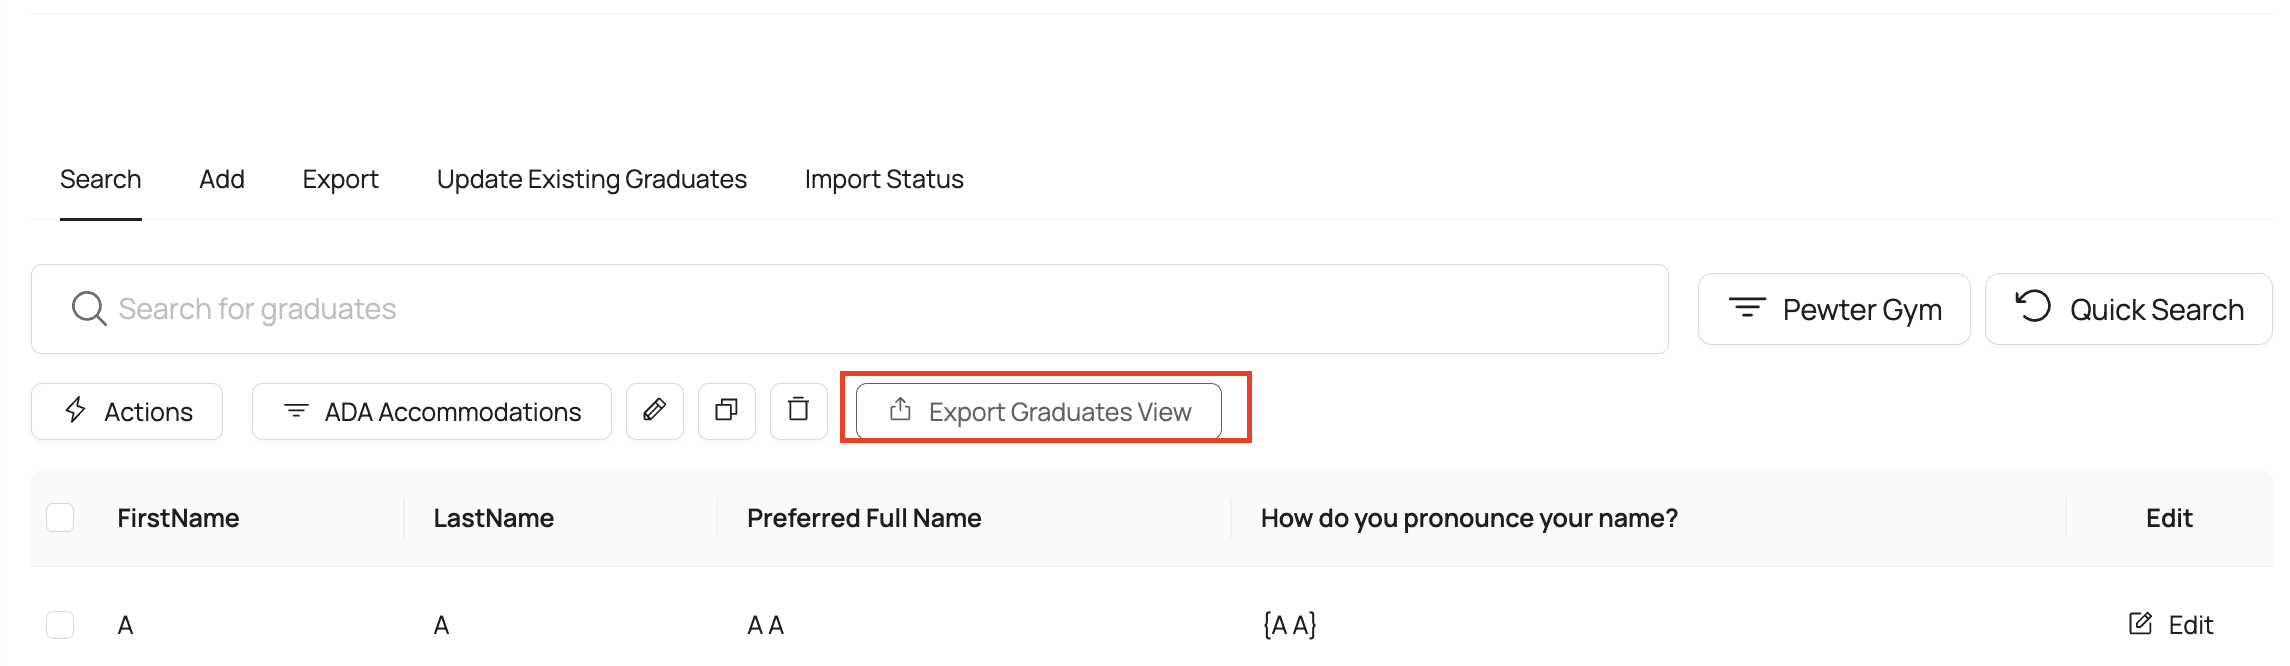Click the trash delete icon button
The height and width of the screenshot is (666, 2290).
coord(798,411)
